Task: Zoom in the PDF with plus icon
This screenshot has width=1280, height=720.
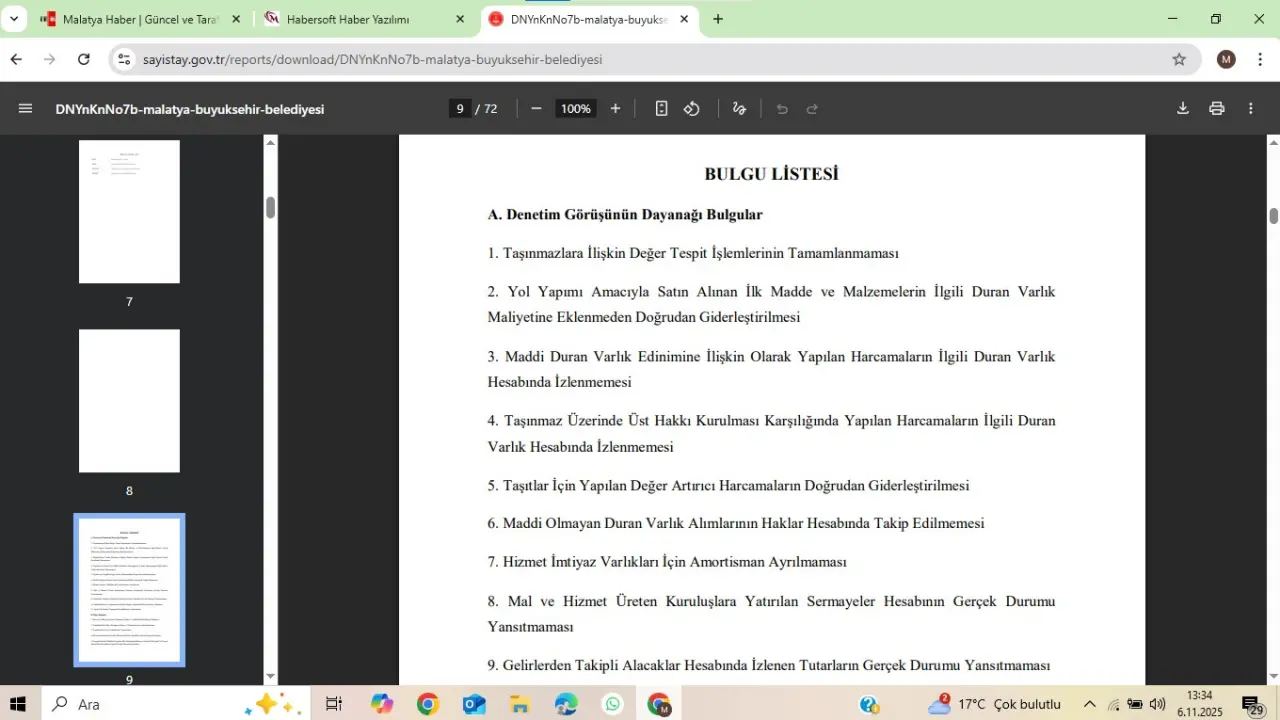Action: [615, 109]
